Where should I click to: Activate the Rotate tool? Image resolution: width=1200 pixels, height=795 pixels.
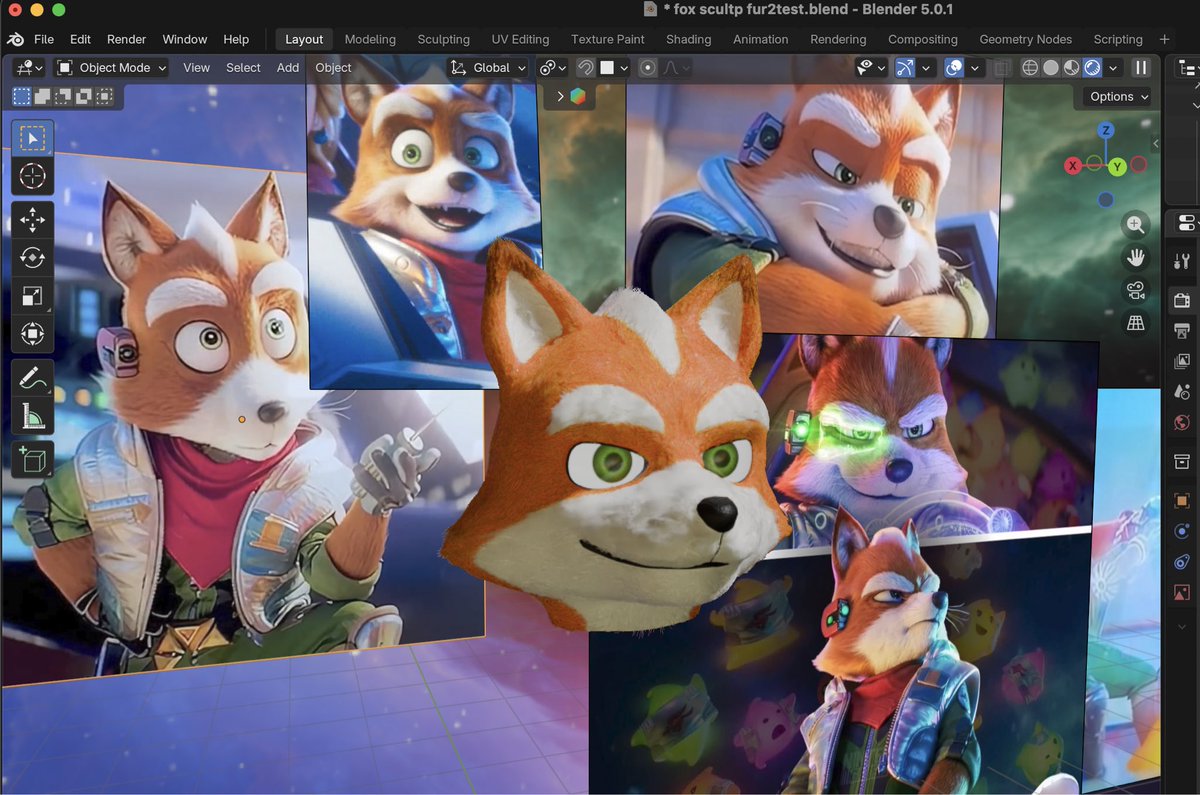click(x=33, y=258)
